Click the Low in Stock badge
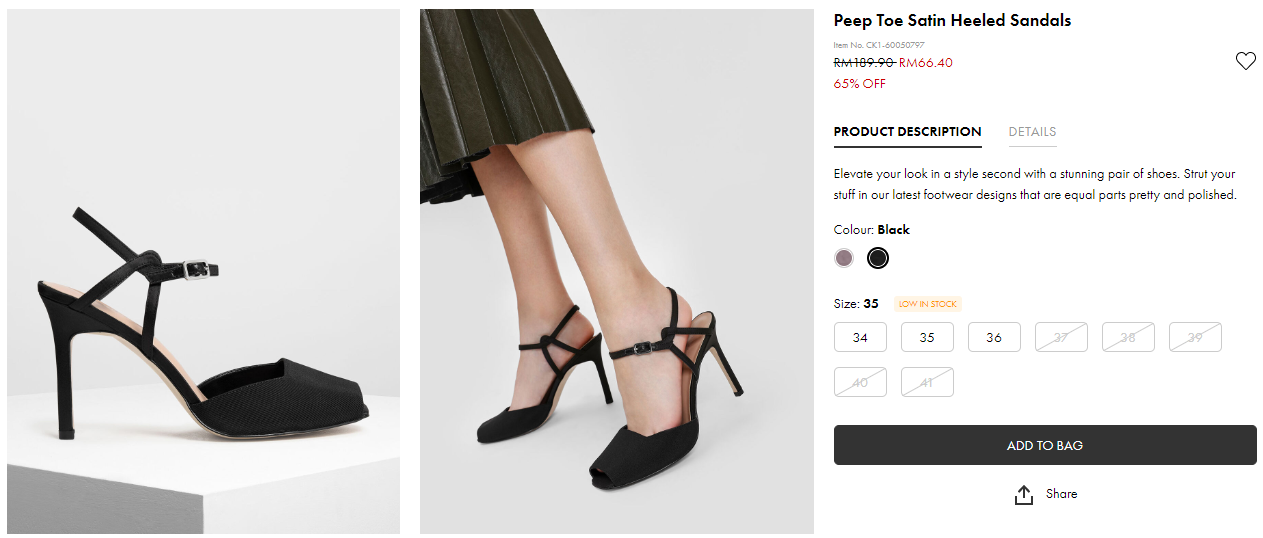Viewport: 1263px width, 538px height. pos(927,304)
